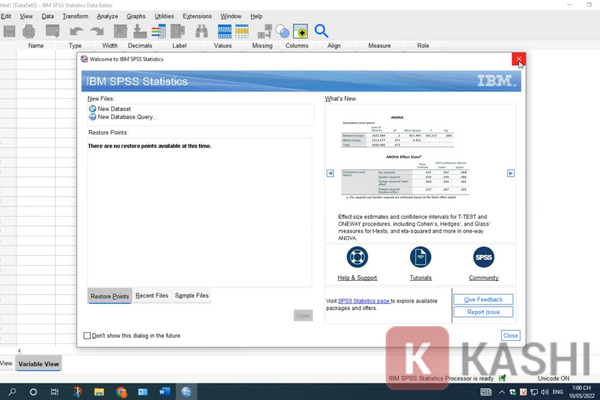Click the Redo arrow icon
This screenshot has height=400, width=600.
point(97,31)
